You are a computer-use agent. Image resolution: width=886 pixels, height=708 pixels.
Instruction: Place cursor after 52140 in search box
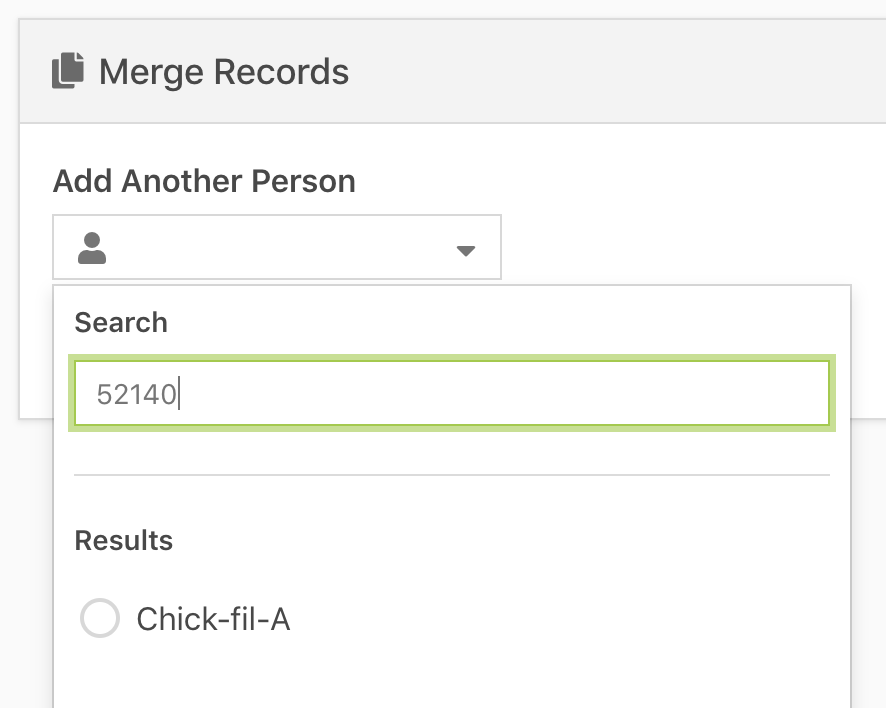179,394
